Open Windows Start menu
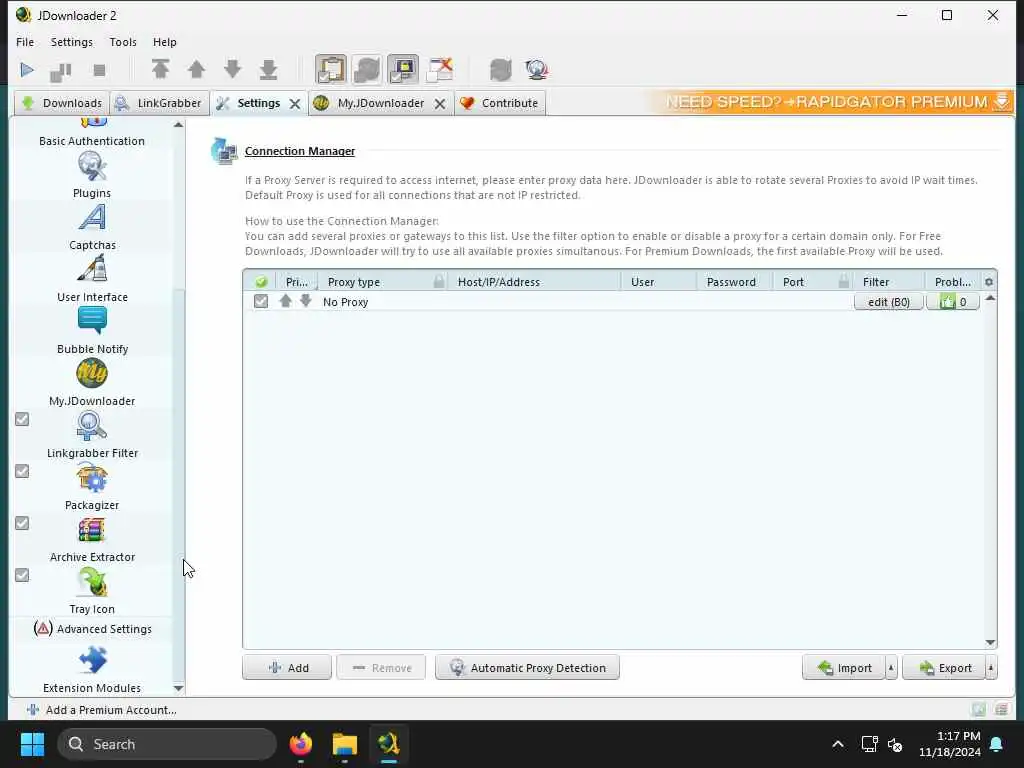 32,744
